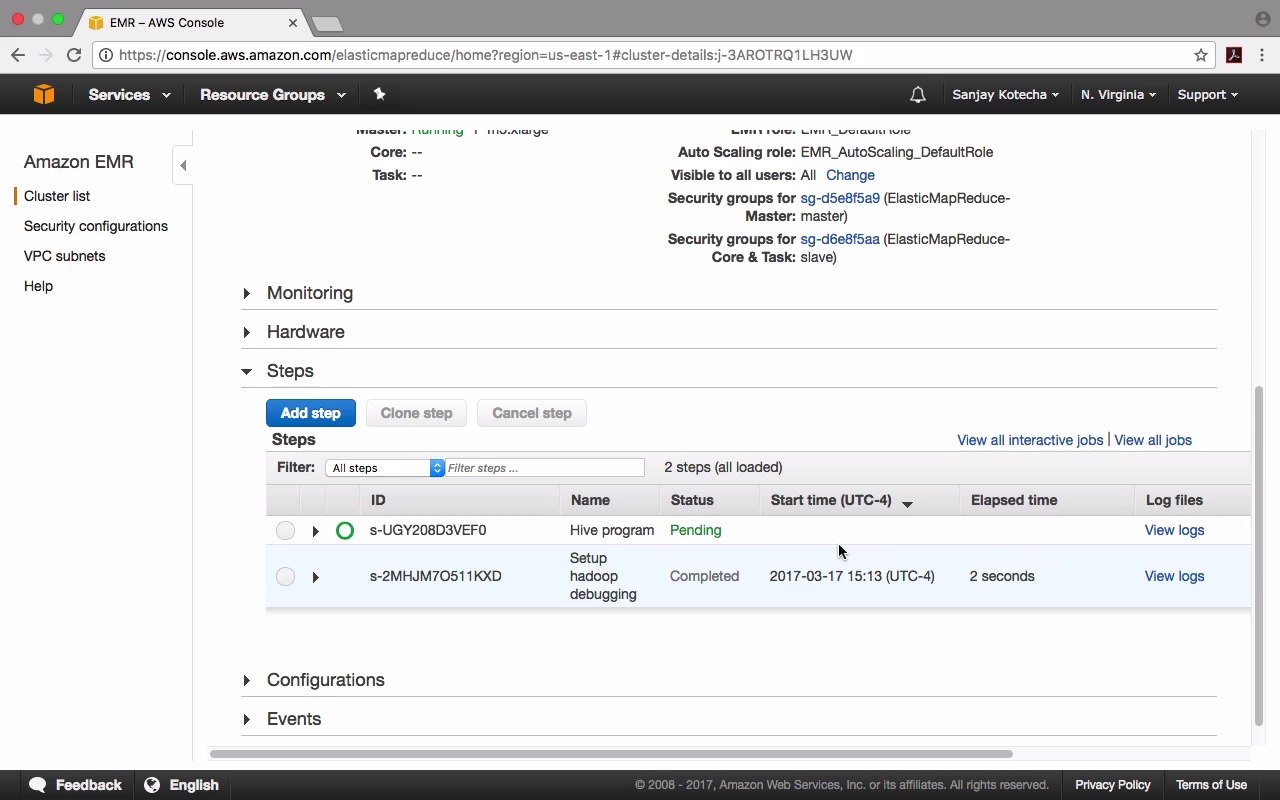Click the green pending status circle icon
Image resolution: width=1280 pixels, height=800 pixels.
point(345,531)
